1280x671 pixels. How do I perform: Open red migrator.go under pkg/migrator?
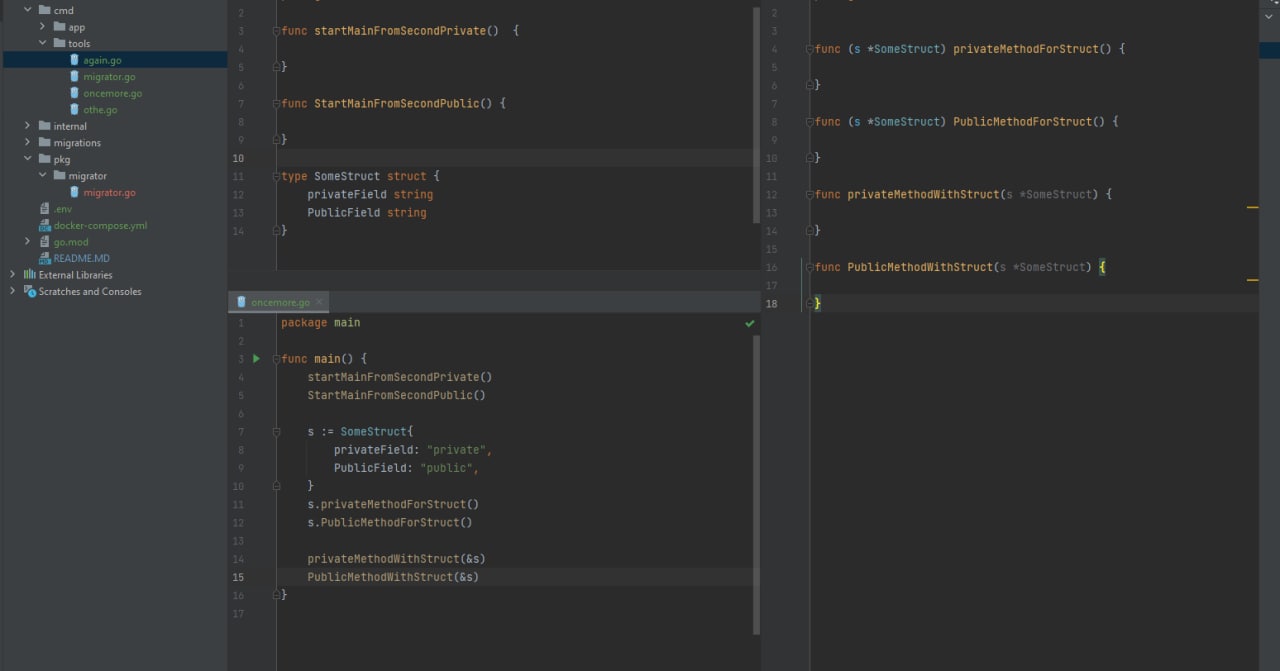tap(109, 192)
